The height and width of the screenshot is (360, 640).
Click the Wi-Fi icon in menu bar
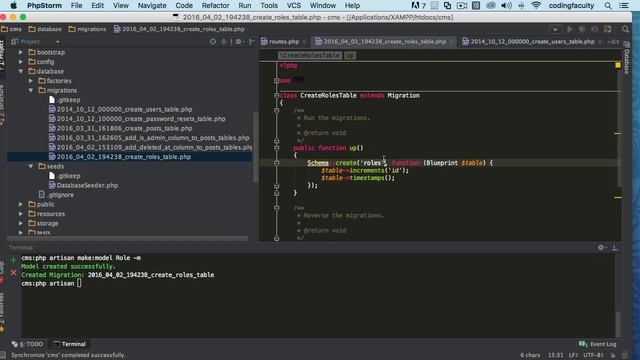click(536, 5)
